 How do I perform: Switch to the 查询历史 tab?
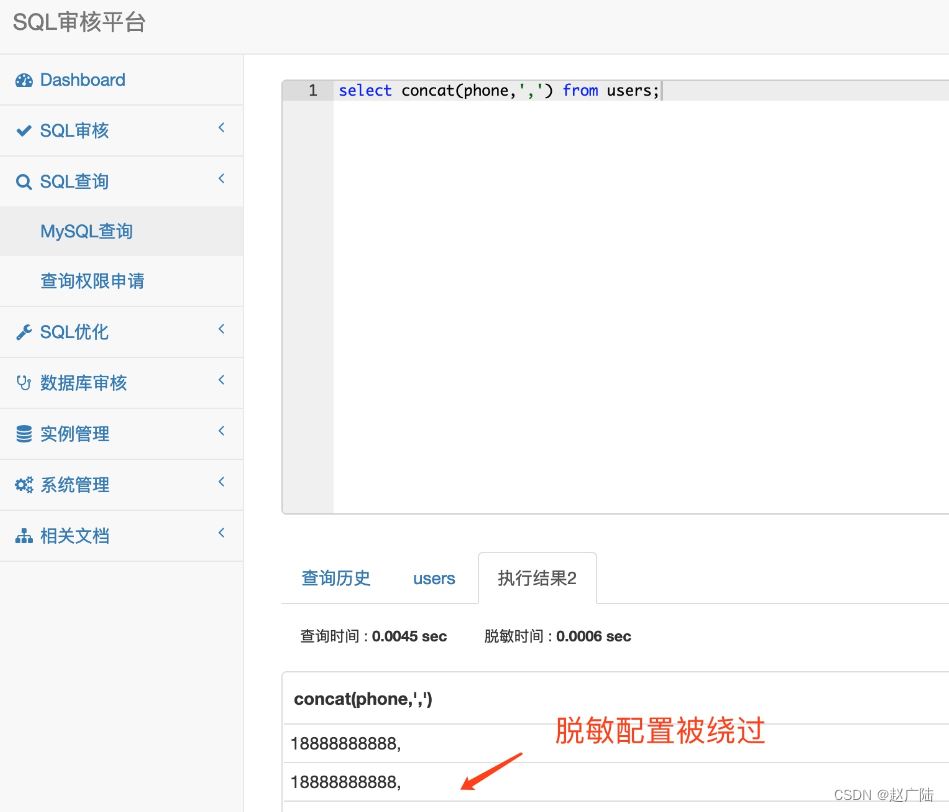coord(336,578)
